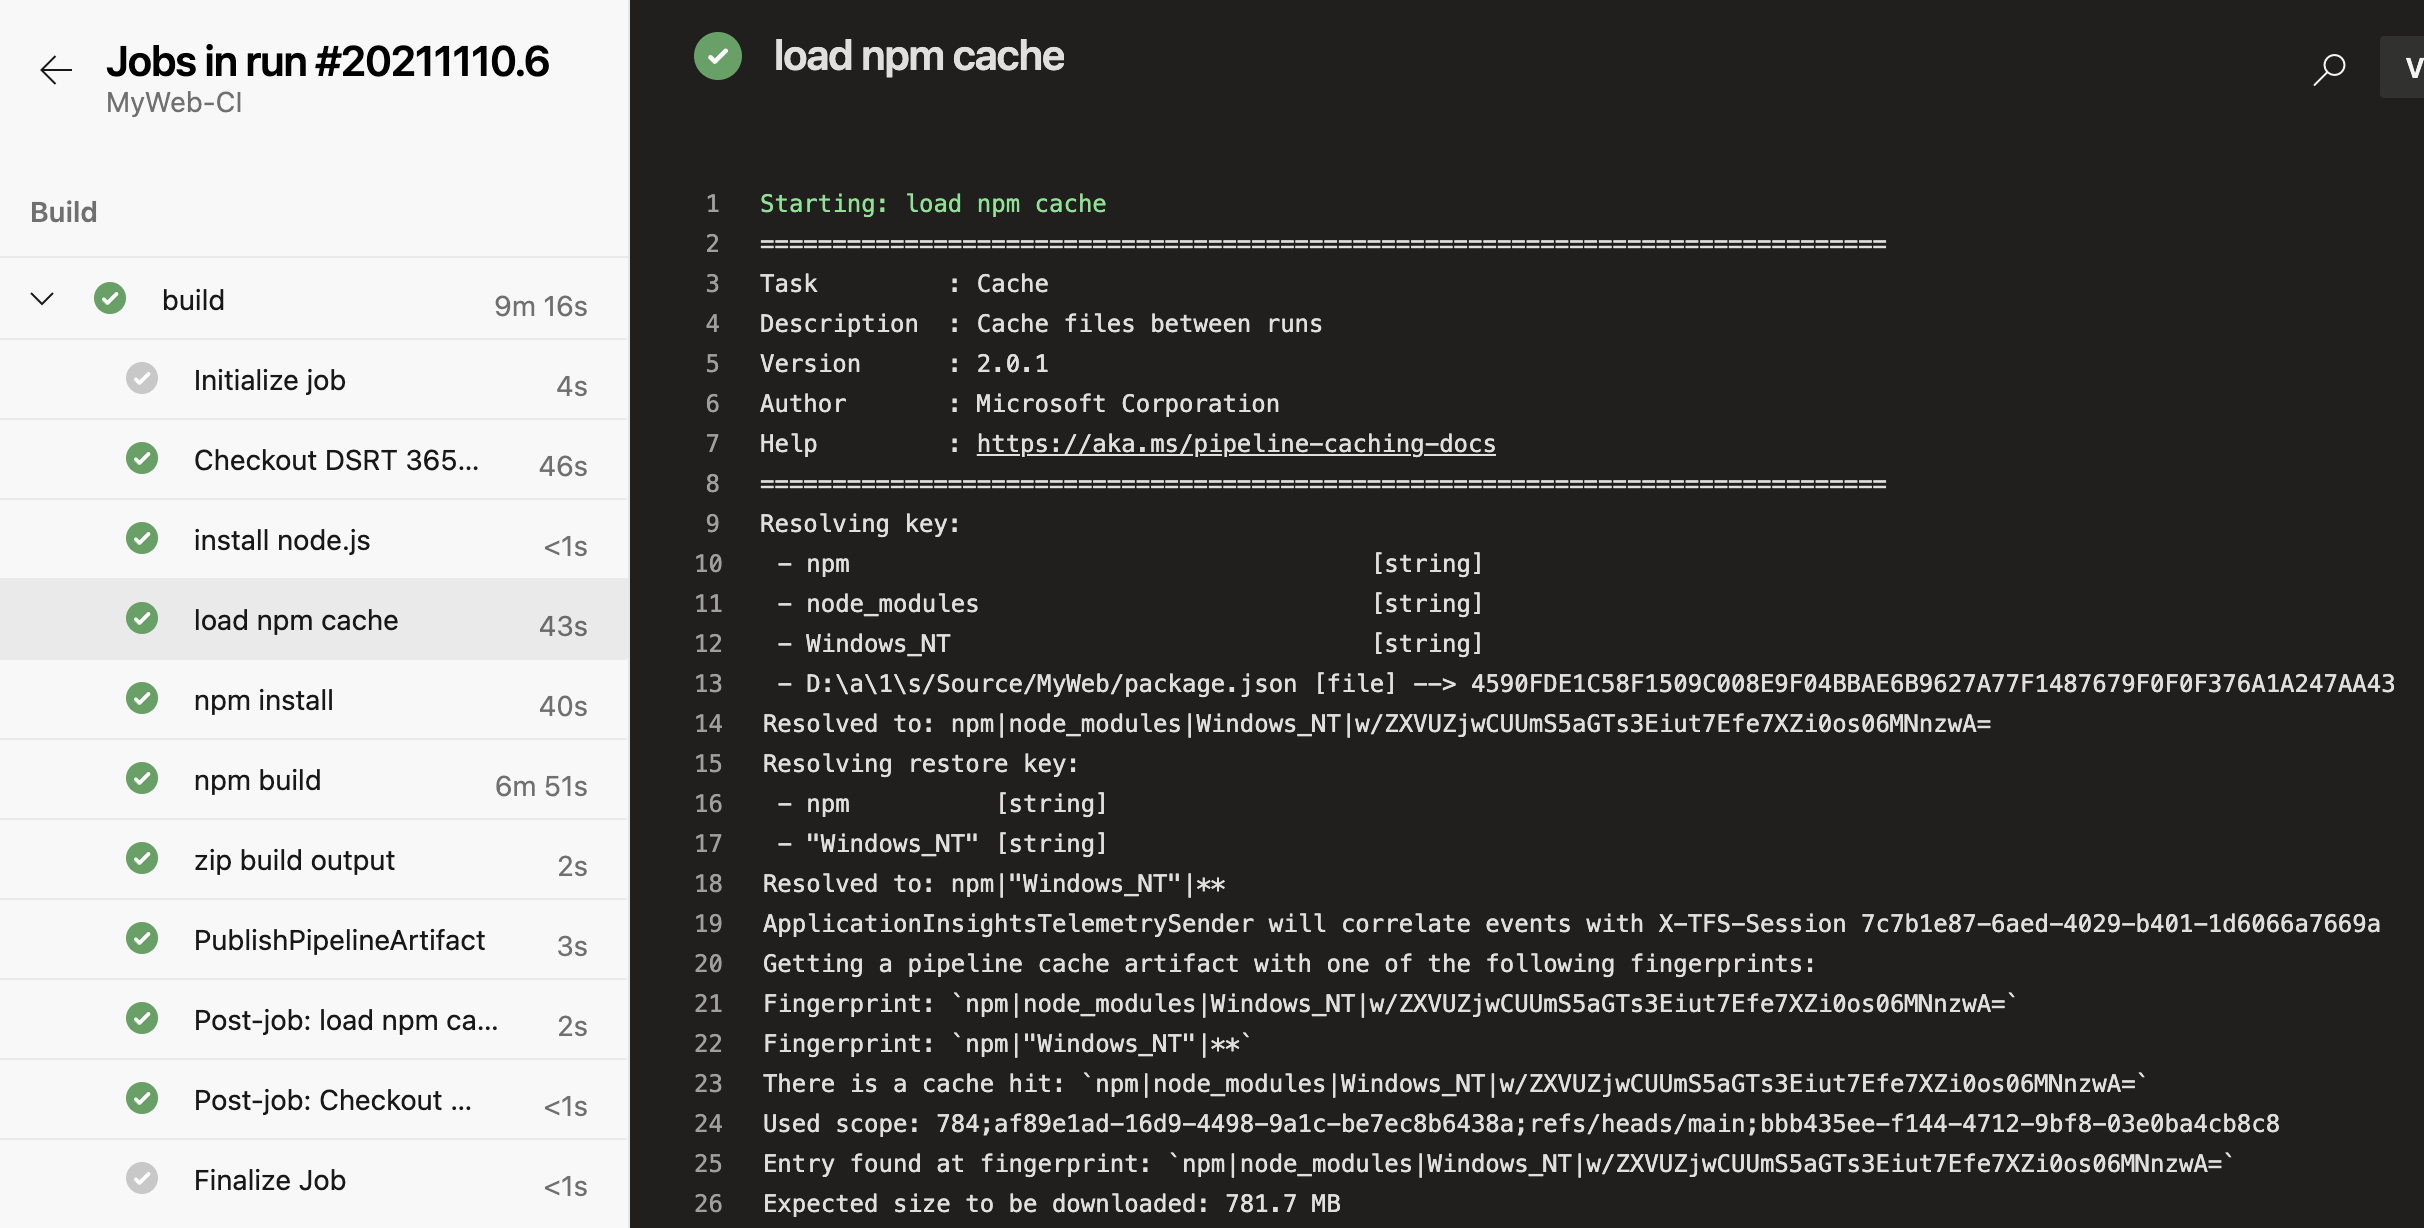Click the status icon beside Initialize job
2424x1228 pixels.
(142, 378)
